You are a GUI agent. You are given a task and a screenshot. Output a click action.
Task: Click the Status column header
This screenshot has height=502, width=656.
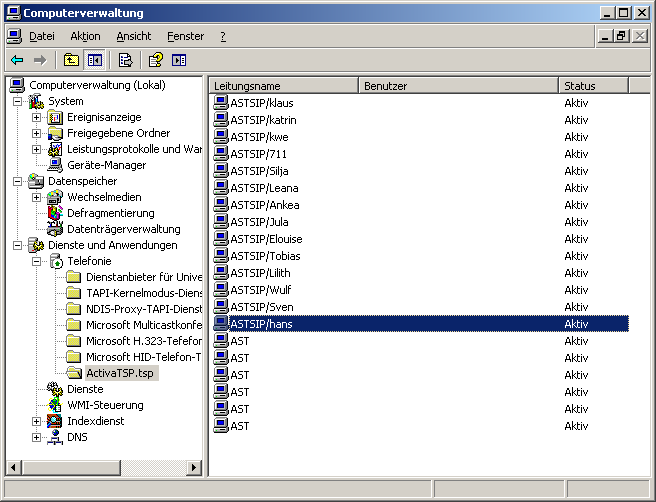592,86
